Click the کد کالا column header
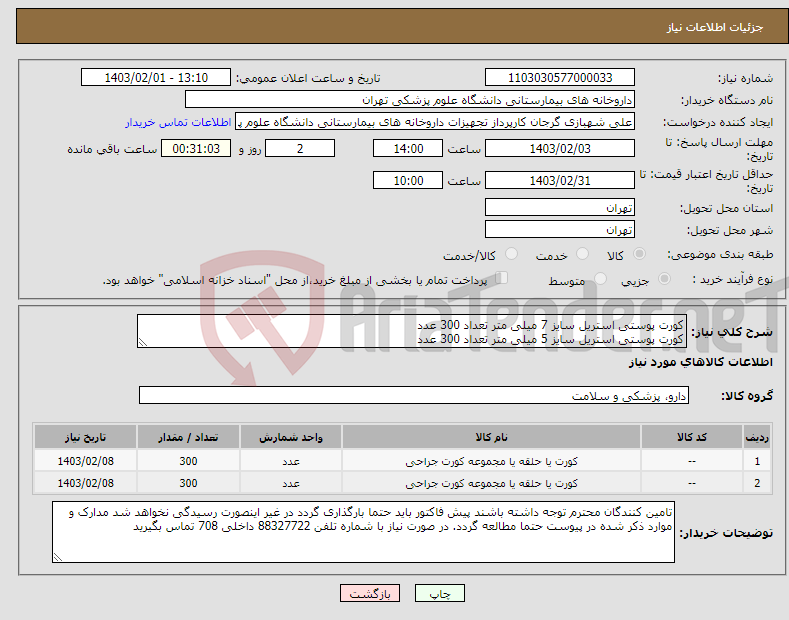This screenshot has width=789, height=620. (692, 437)
